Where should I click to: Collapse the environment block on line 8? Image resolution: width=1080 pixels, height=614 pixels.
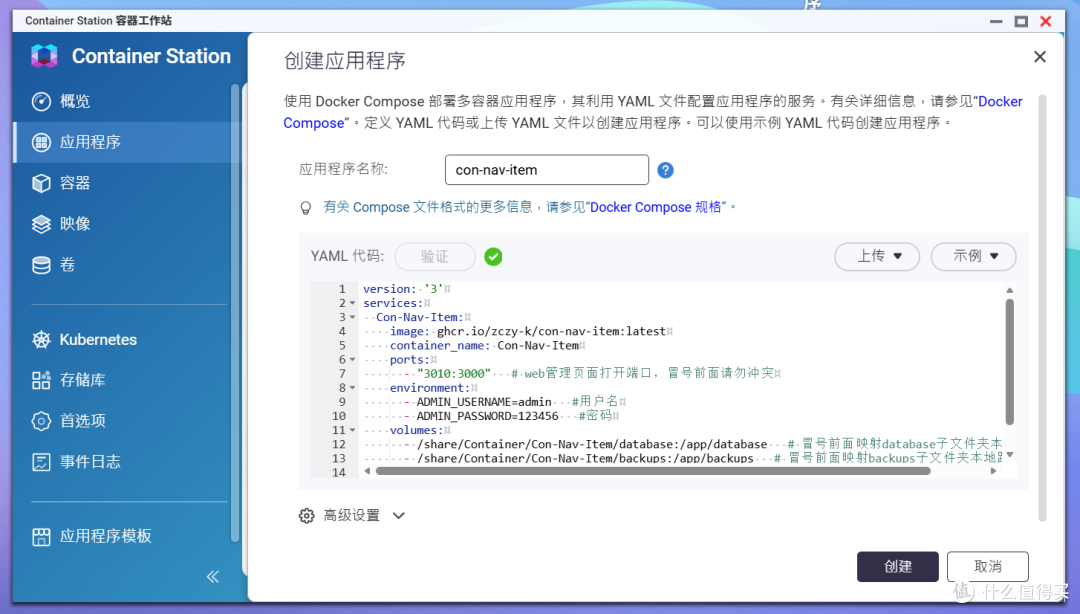coord(353,388)
